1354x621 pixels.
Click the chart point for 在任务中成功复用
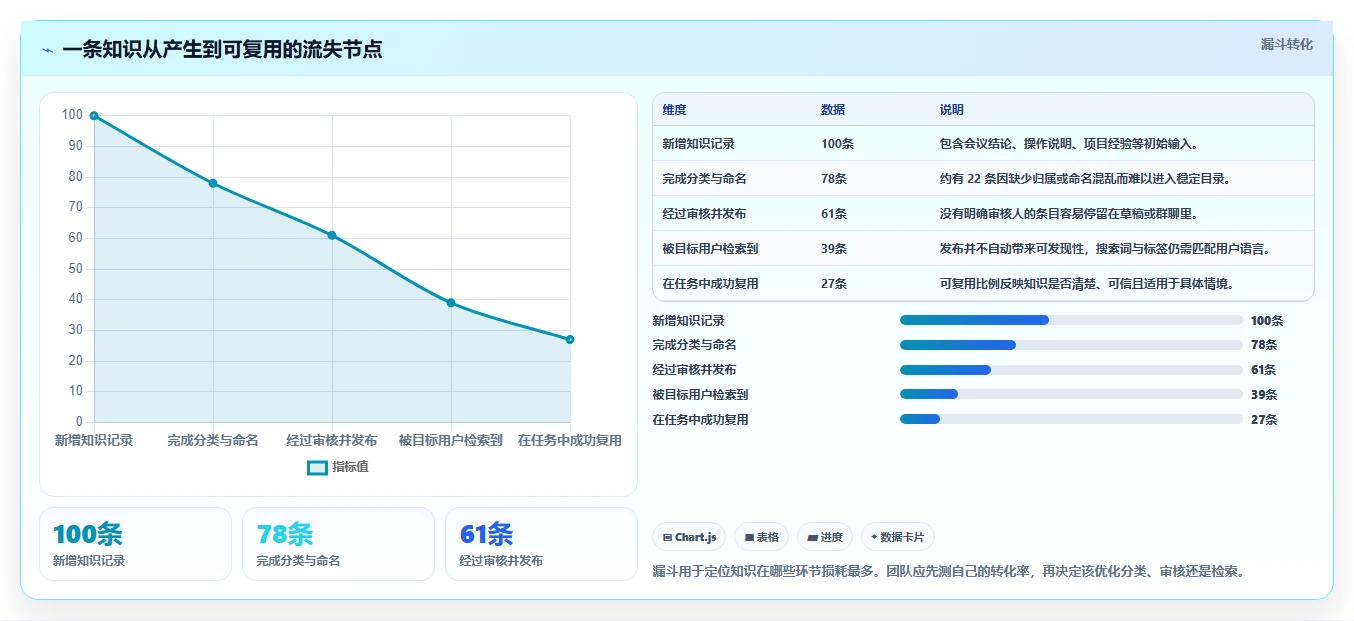click(570, 339)
